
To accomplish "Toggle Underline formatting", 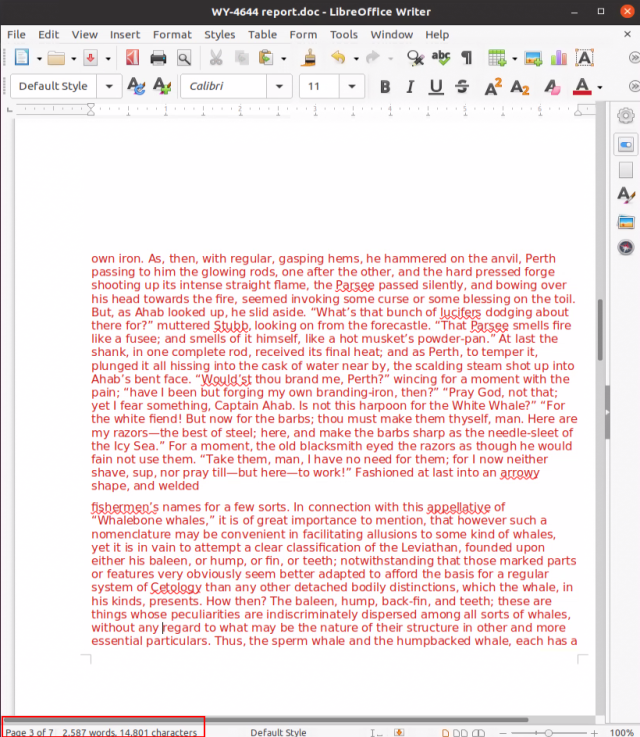I will pos(436,86).
